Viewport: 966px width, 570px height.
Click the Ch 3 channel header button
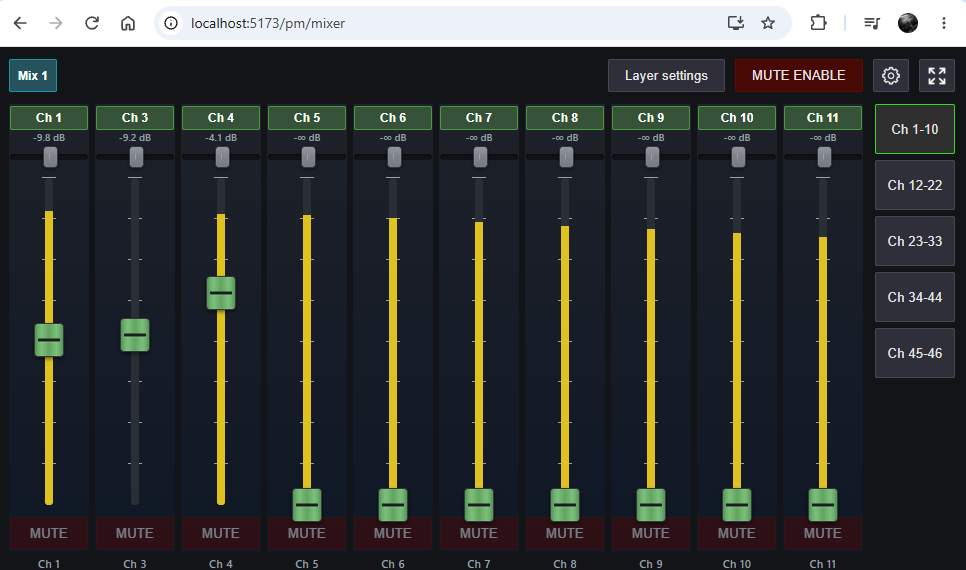point(135,118)
